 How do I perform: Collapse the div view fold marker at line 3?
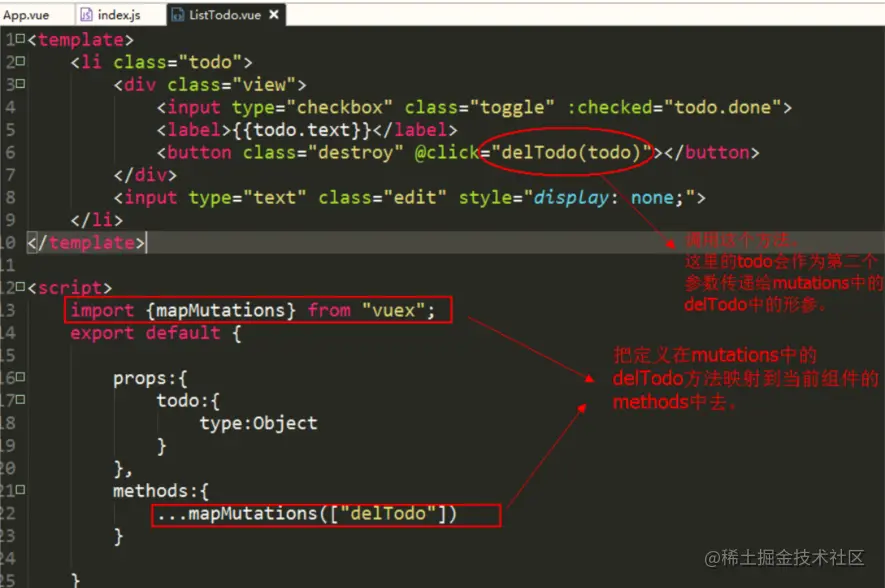21,84
